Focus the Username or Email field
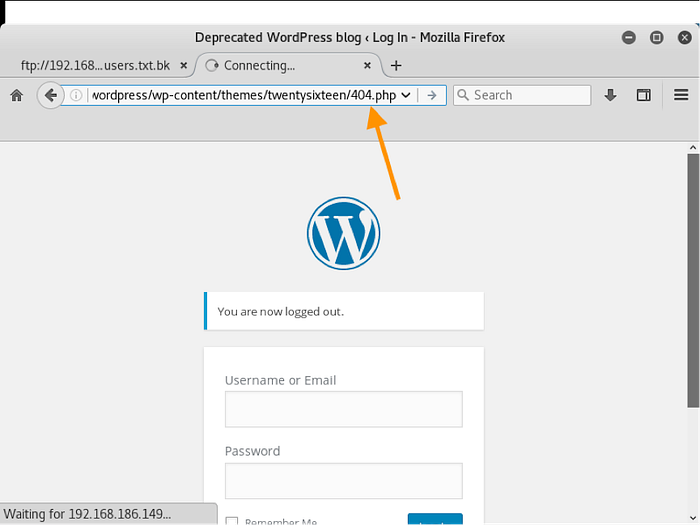Image resolution: width=700 pixels, height=525 pixels. pos(343,409)
